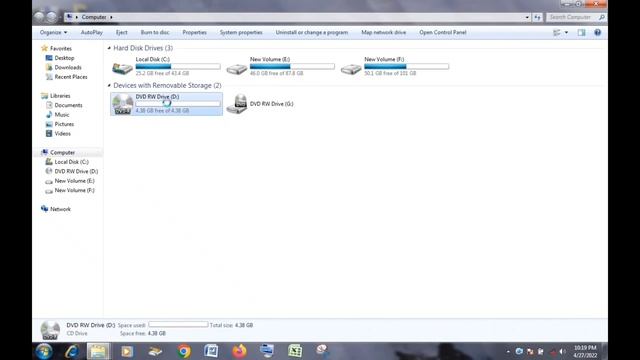The image size is (640, 360).
Task: Click Eject in the toolbar
Action: click(x=122, y=32)
